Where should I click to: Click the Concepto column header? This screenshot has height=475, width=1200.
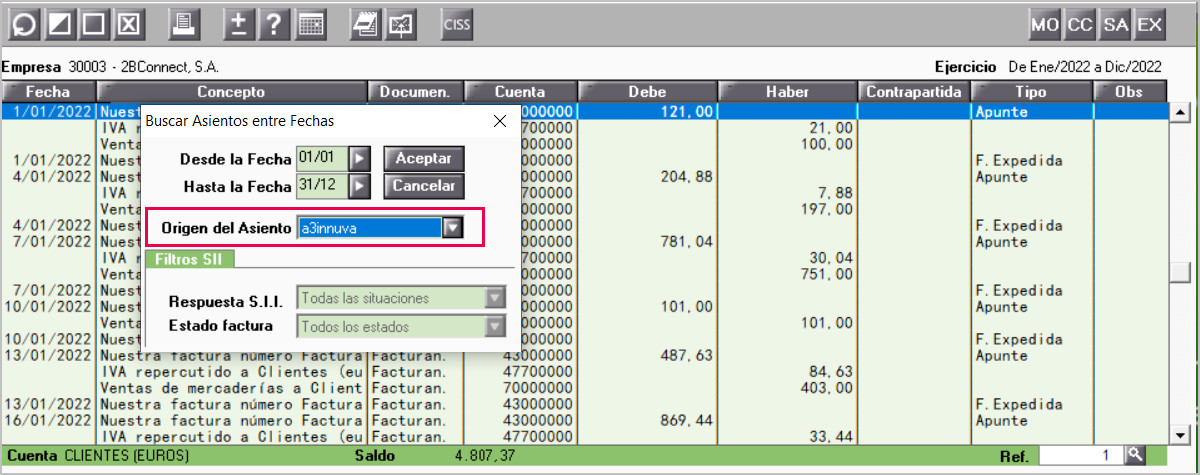[x=231, y=92]
